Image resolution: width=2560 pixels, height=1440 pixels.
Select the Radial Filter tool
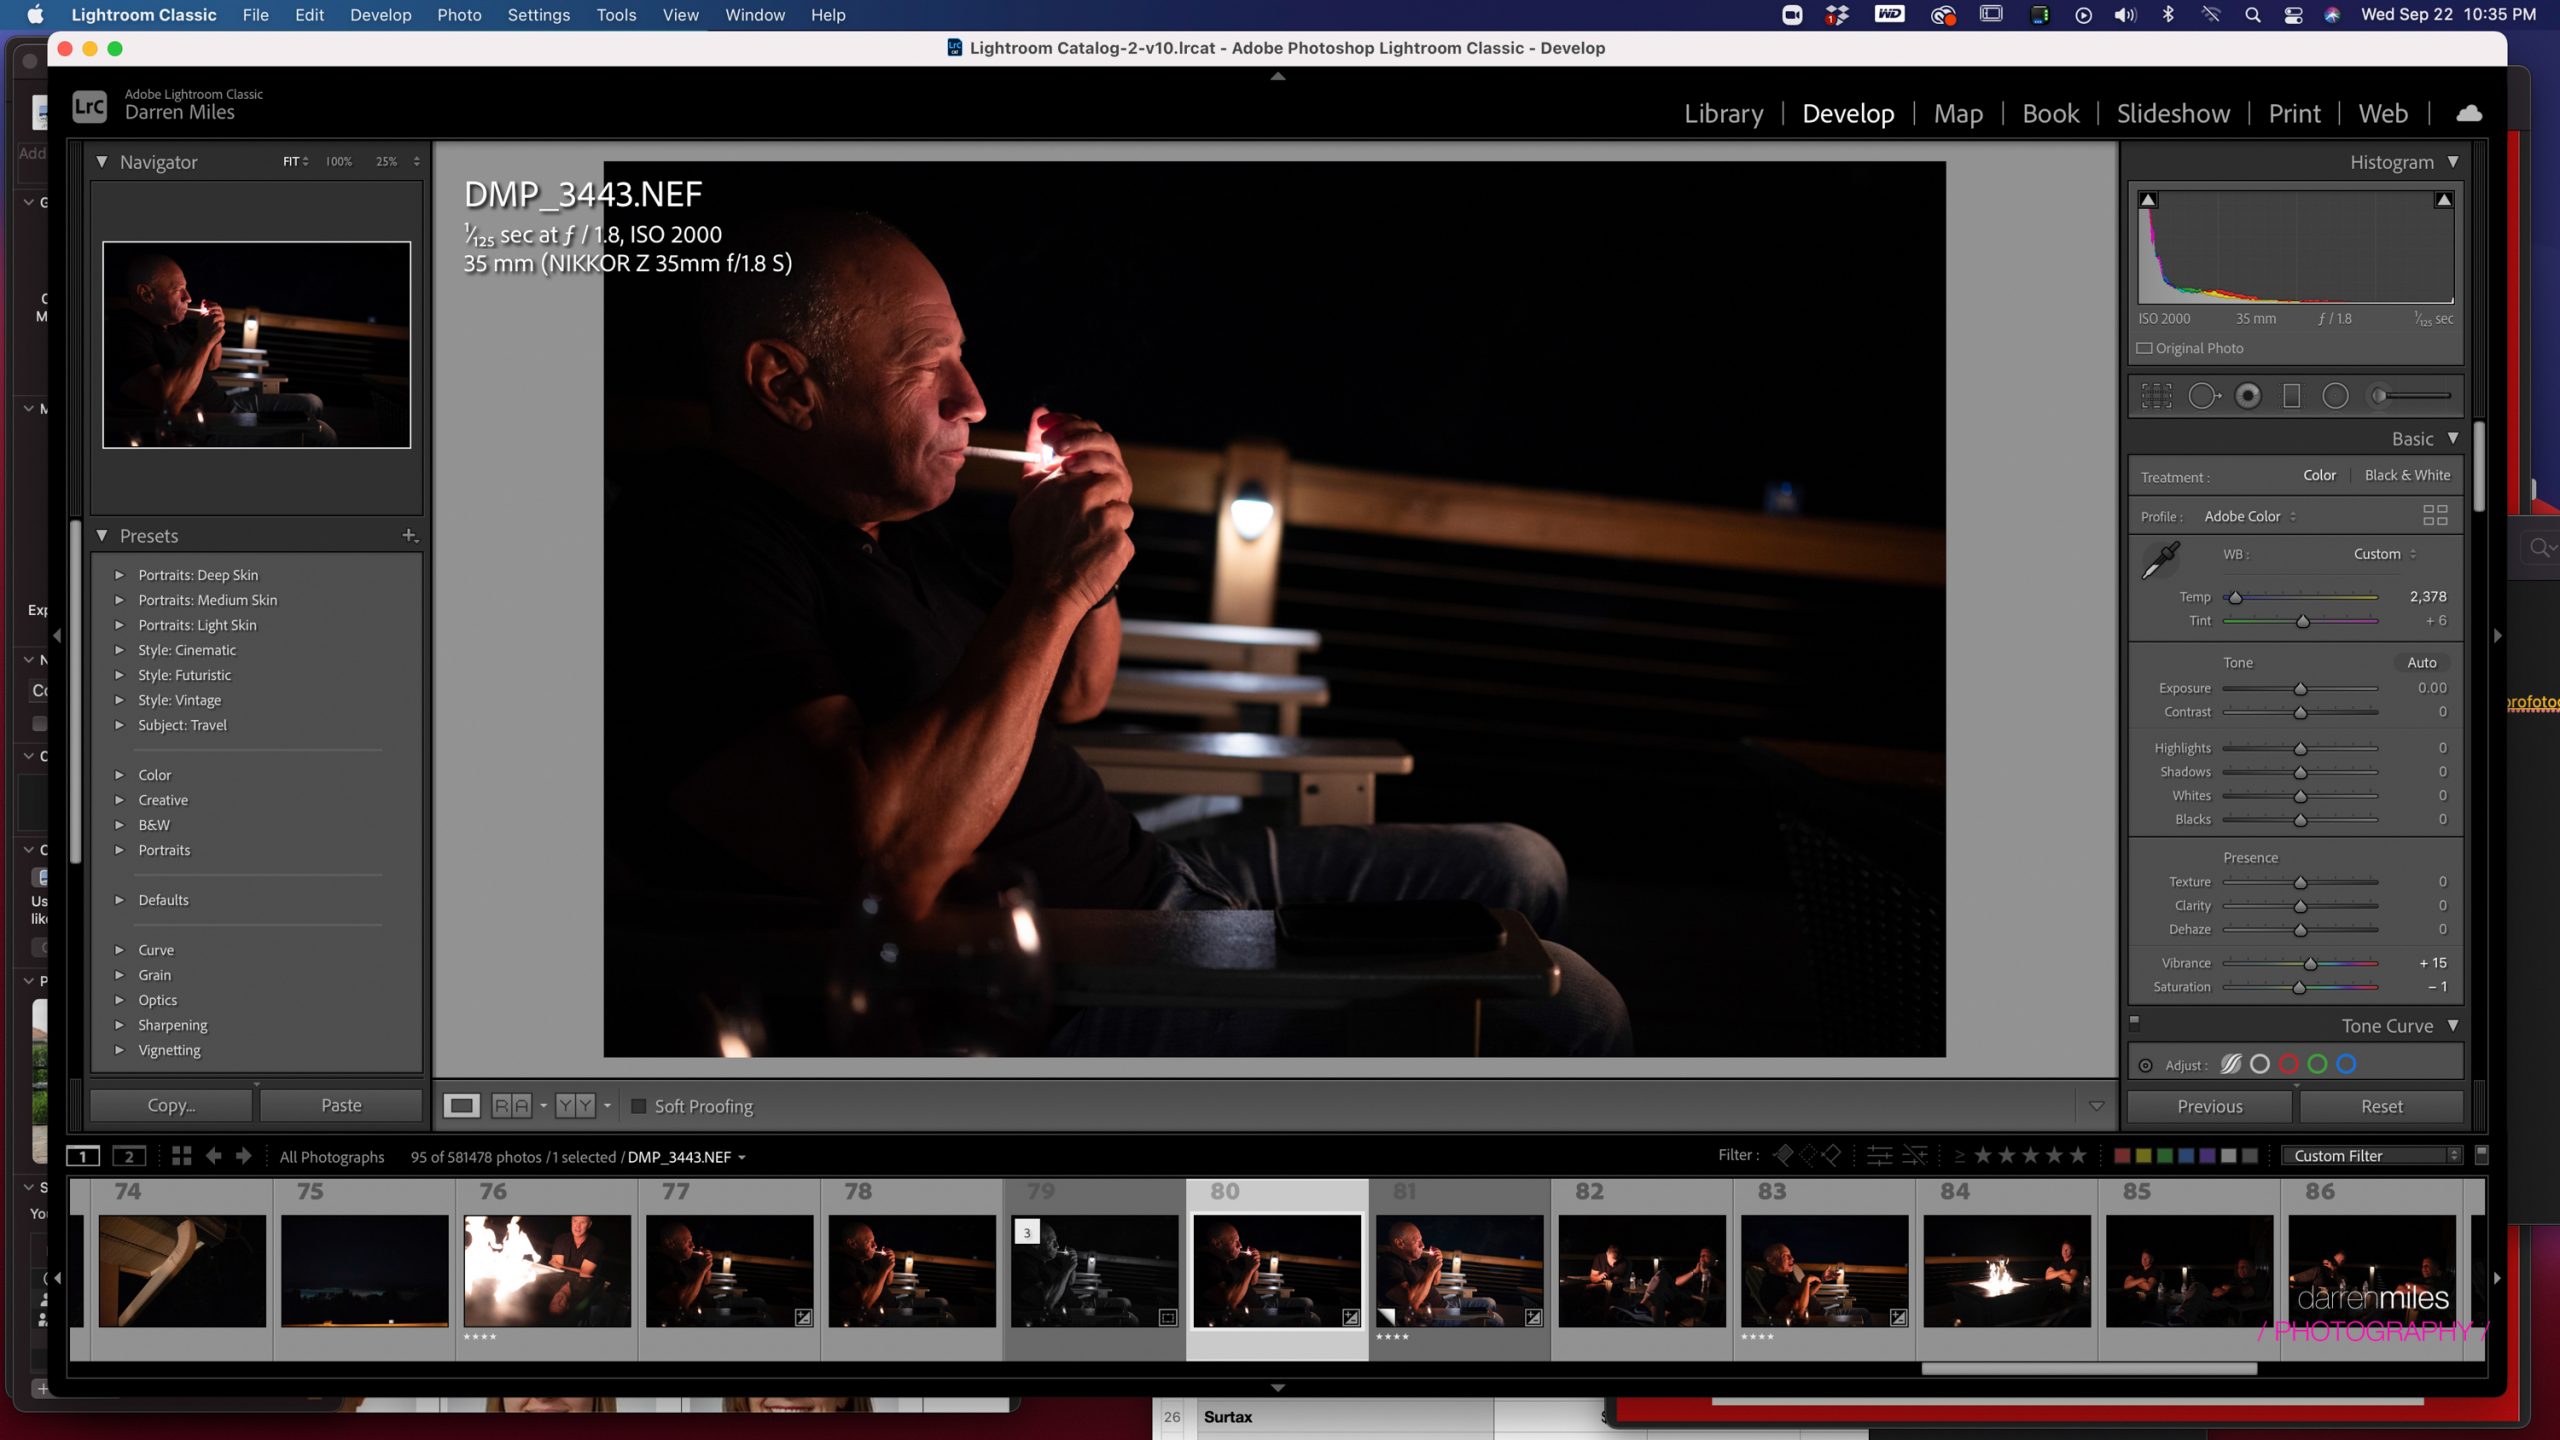[x=2335, y=396]
